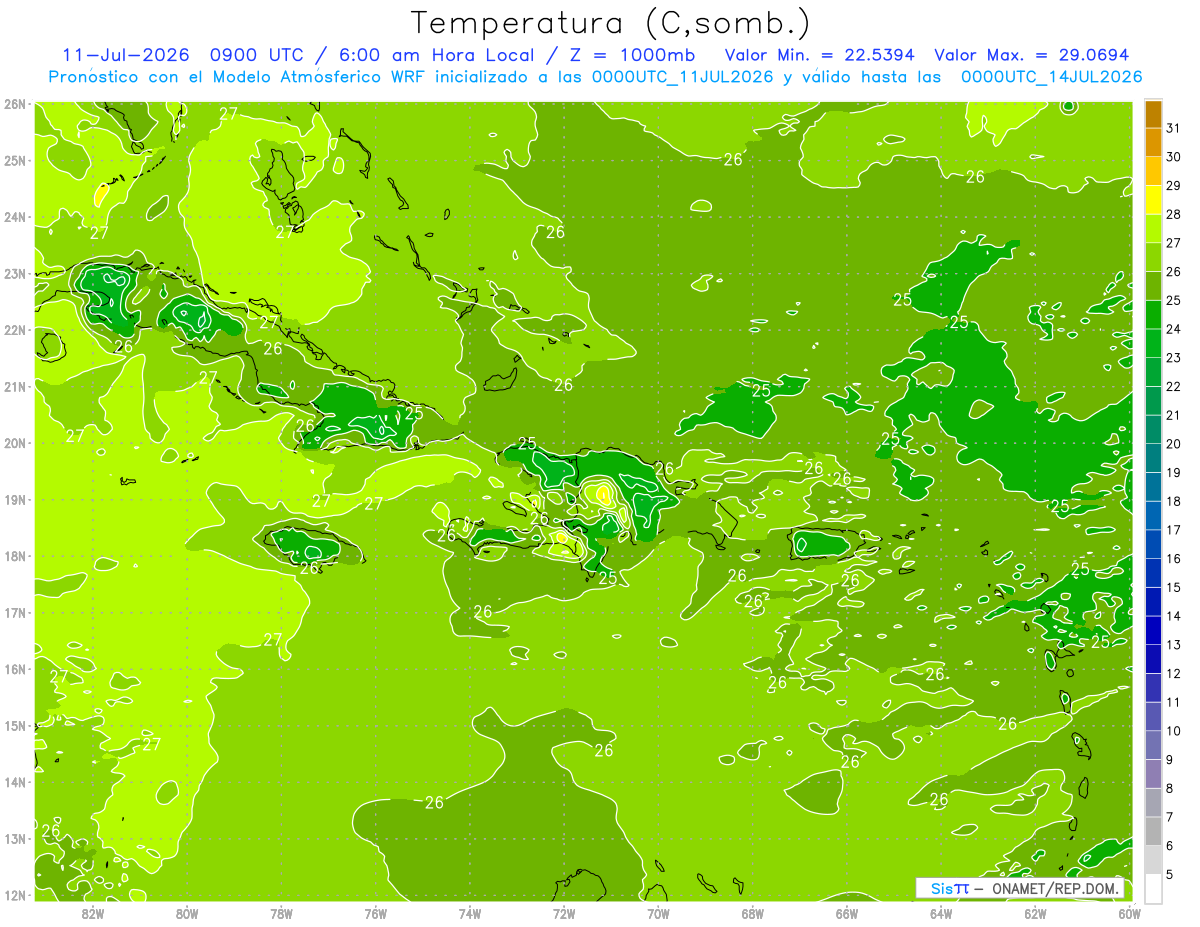Click the '76W' longitude axis label
This screenshot has width=1200, height=927.
tap(375, 914)
